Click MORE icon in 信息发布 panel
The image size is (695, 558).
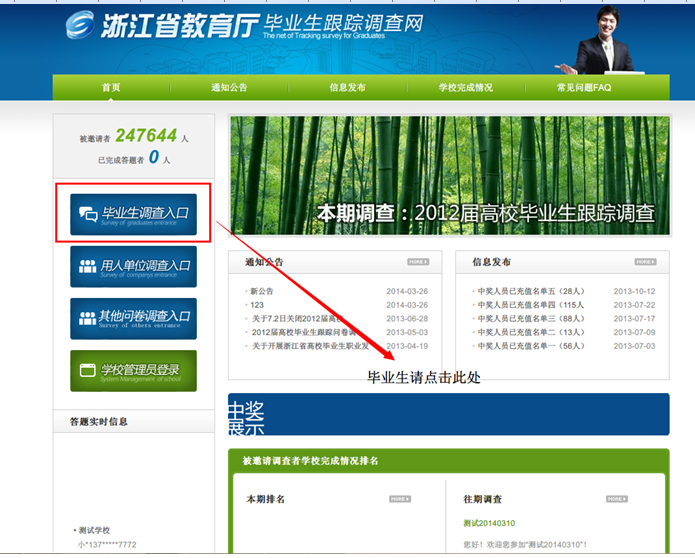coord(645,262)
